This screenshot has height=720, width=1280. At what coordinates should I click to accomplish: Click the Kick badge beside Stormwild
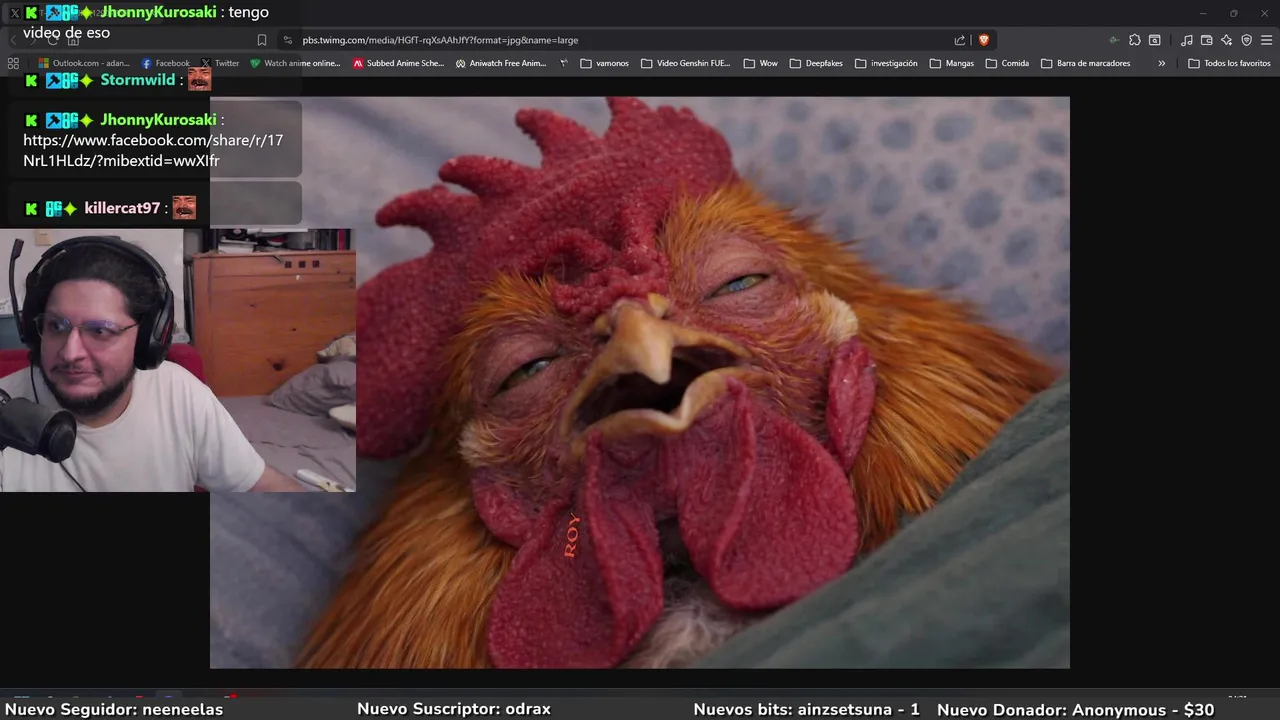(x=31, y=80)
